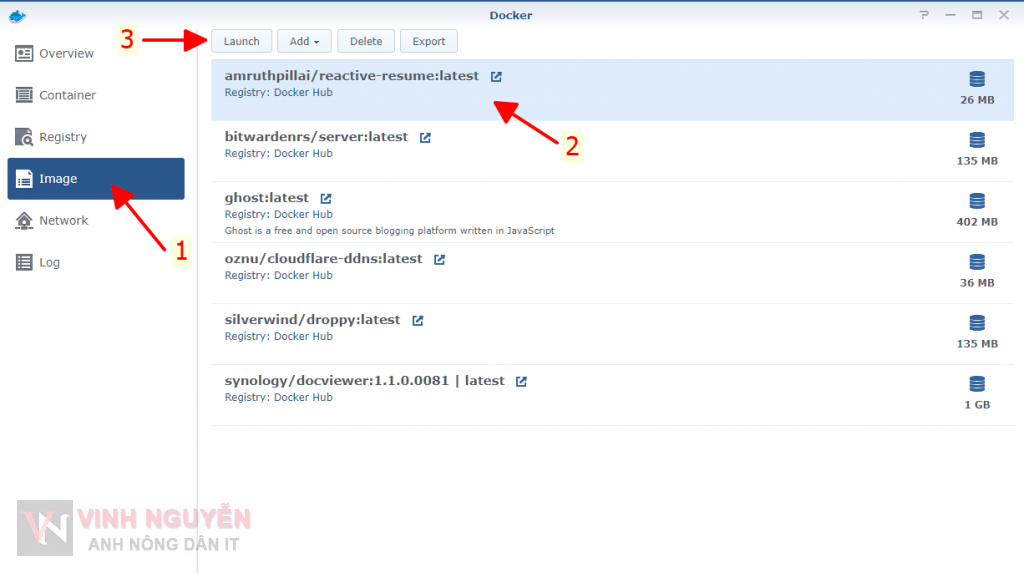Click the Delete button
The height and width of the screenshot is (573, 1024).
(x=366, y=41)
